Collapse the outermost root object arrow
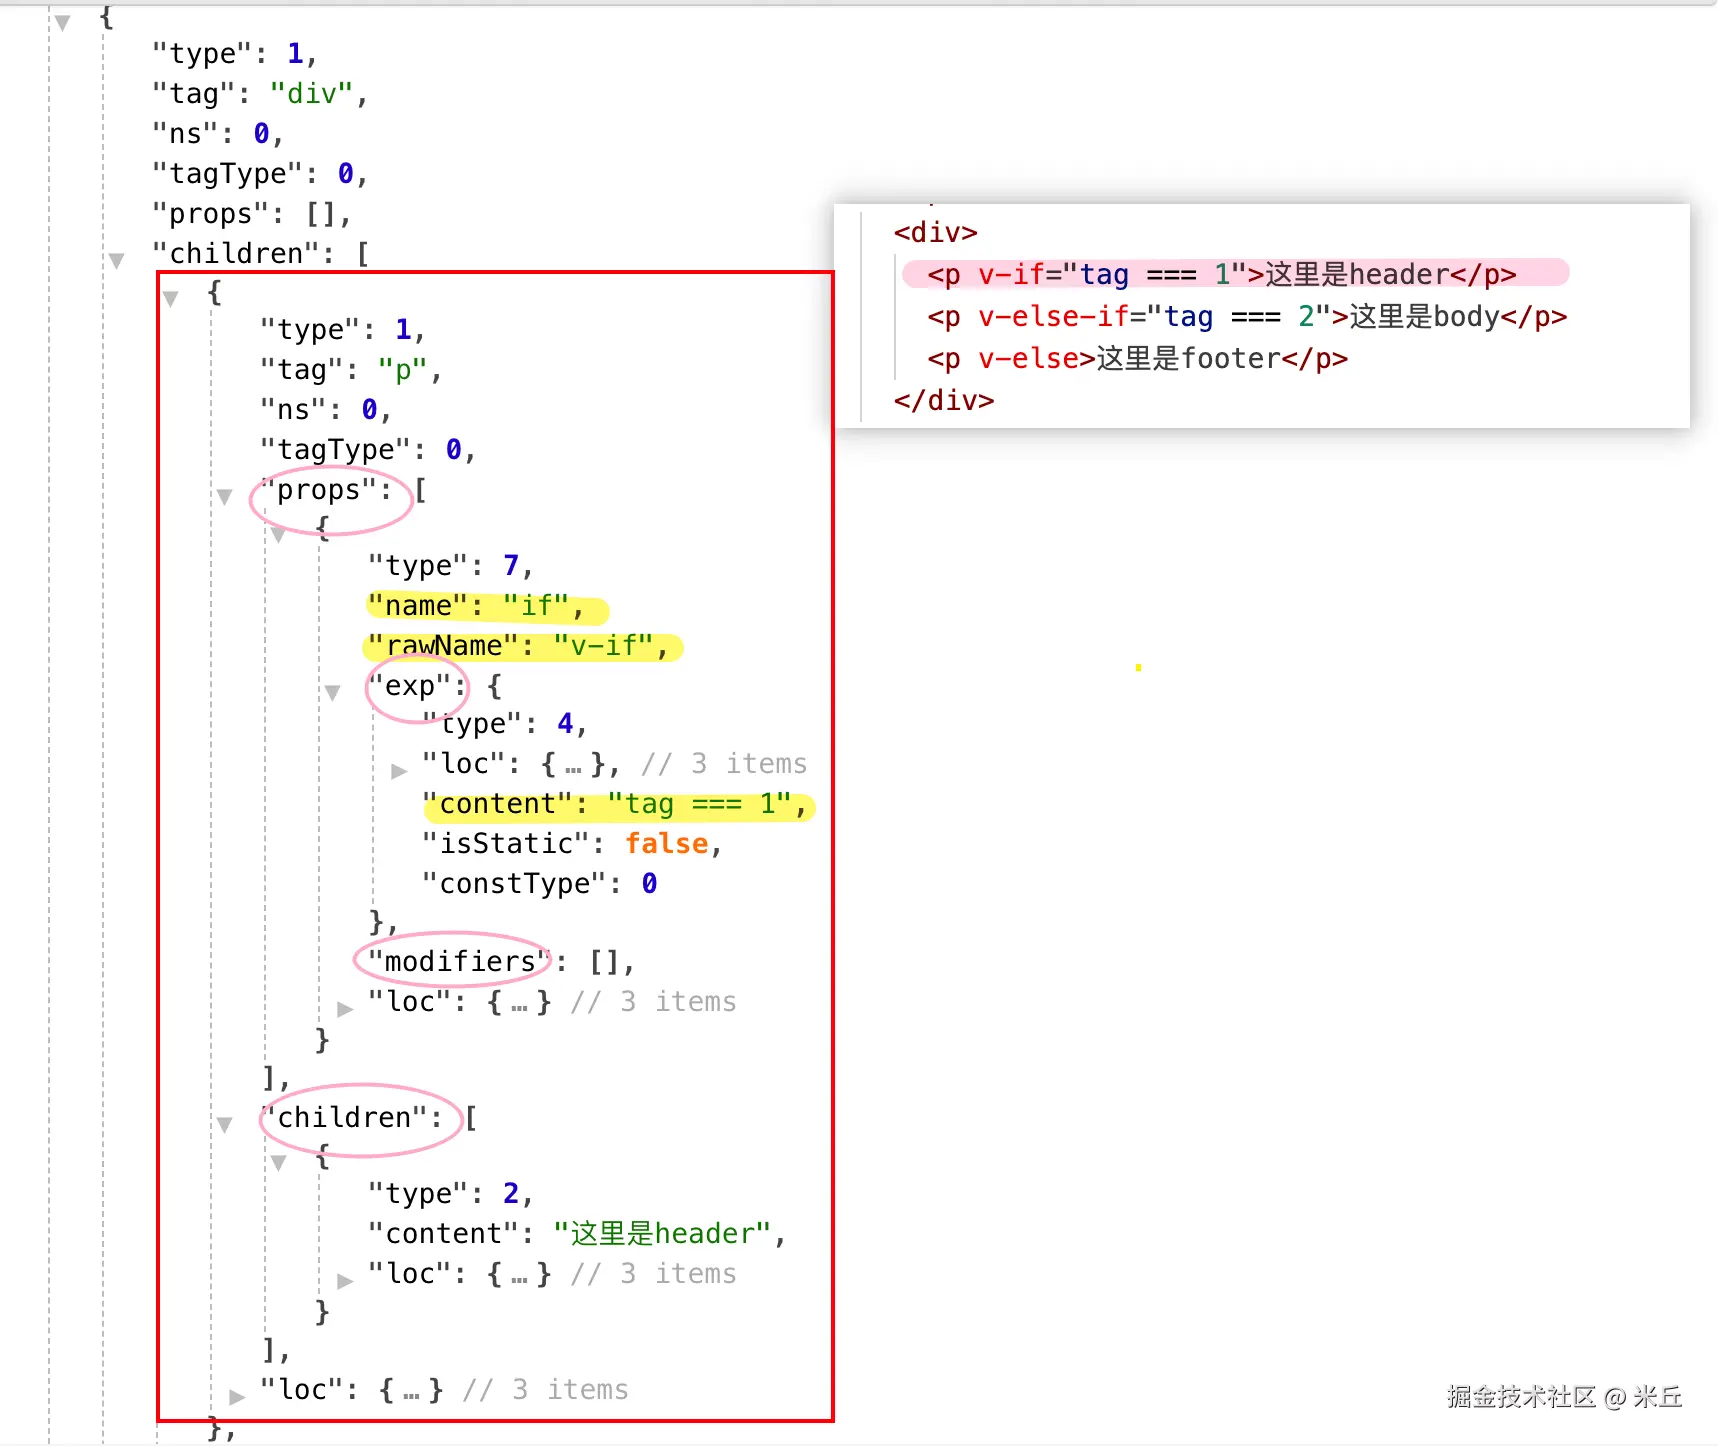This screenshot has height=1446, width=1718. [x=62, y=22]
